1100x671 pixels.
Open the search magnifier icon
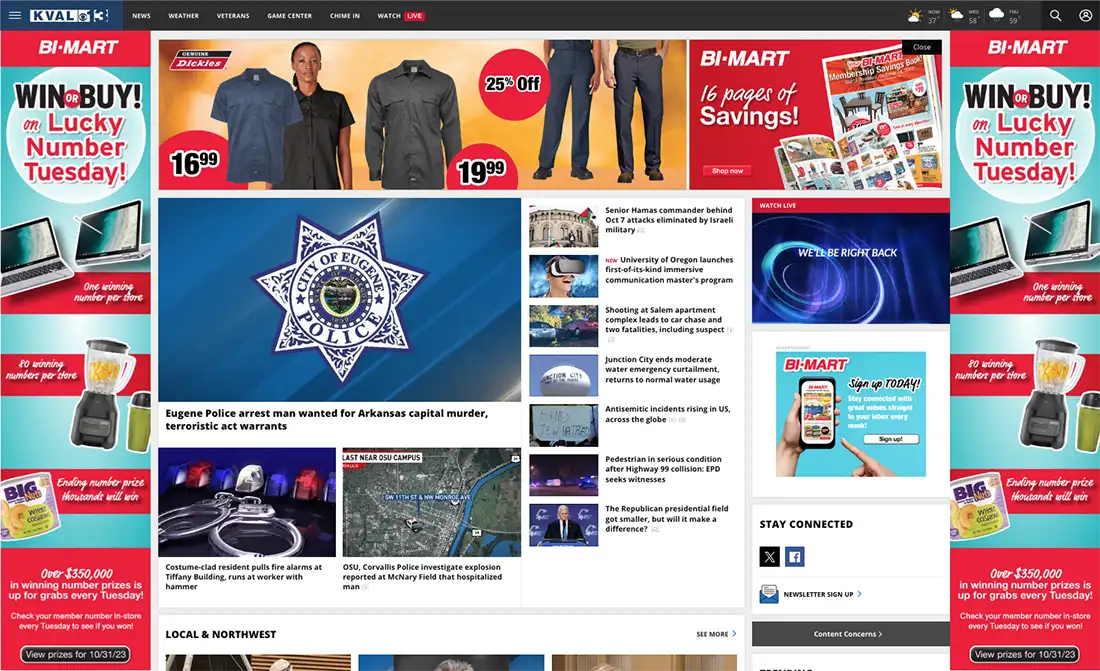pyautogui.click(x=1055, y=15)
